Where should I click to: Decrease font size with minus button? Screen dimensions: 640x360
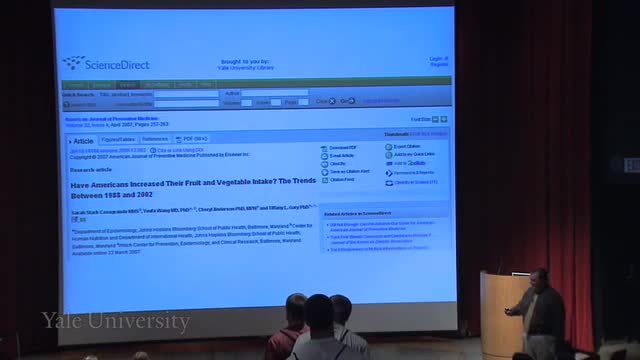click(436, 120)
